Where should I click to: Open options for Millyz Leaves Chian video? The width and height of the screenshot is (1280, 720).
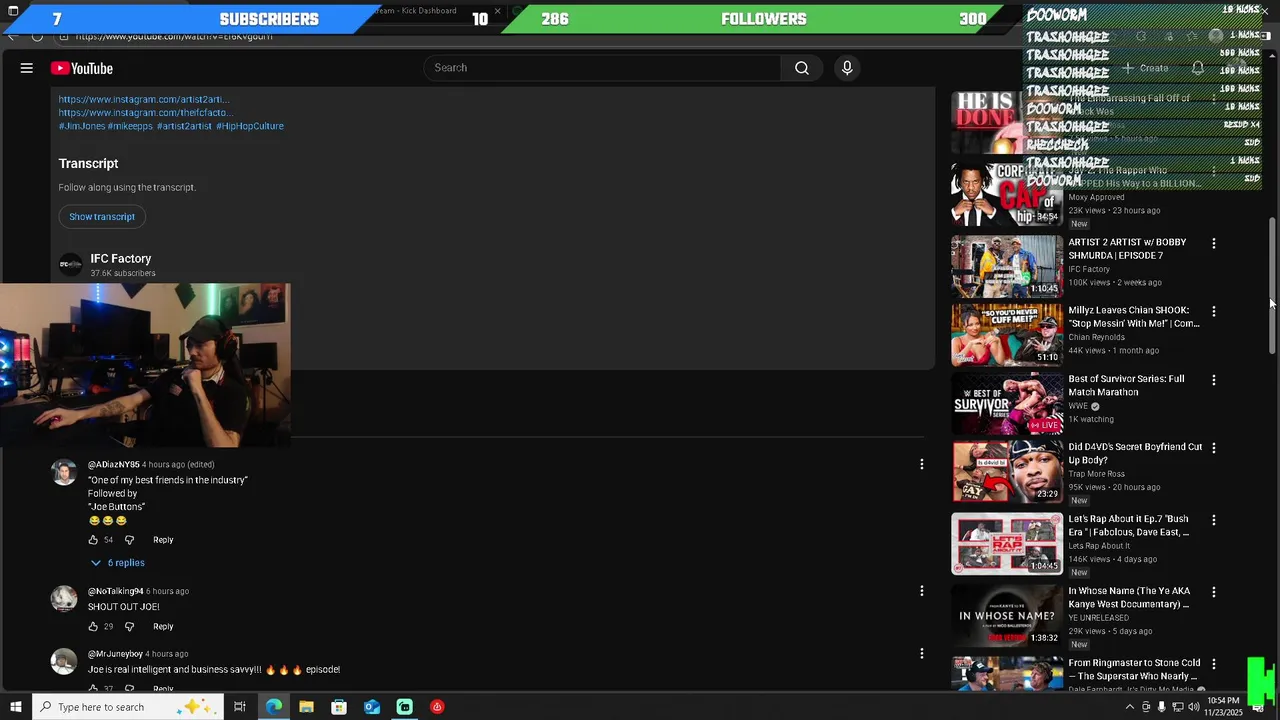pos(1214,311)
